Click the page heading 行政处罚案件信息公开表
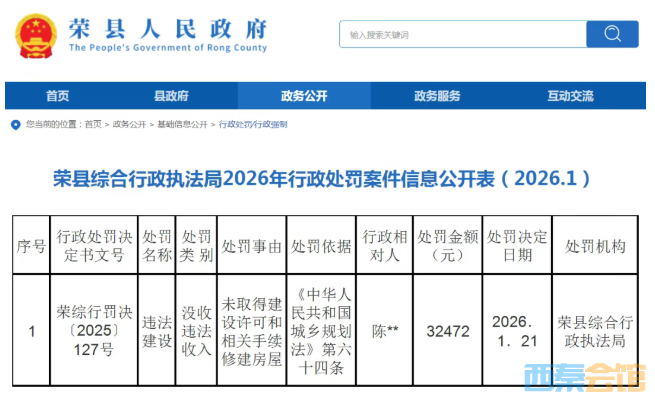This screenshot has height=400, width=655. coord(321,178)
